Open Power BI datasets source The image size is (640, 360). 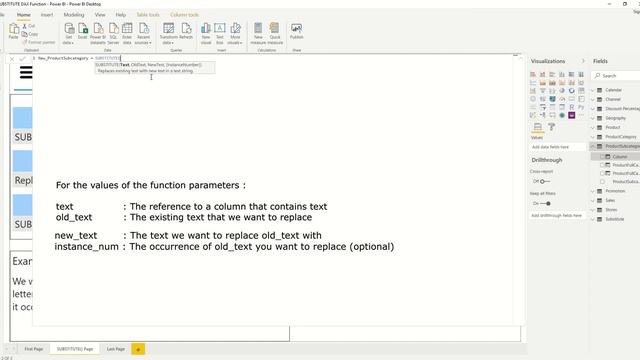pos(98,33)
